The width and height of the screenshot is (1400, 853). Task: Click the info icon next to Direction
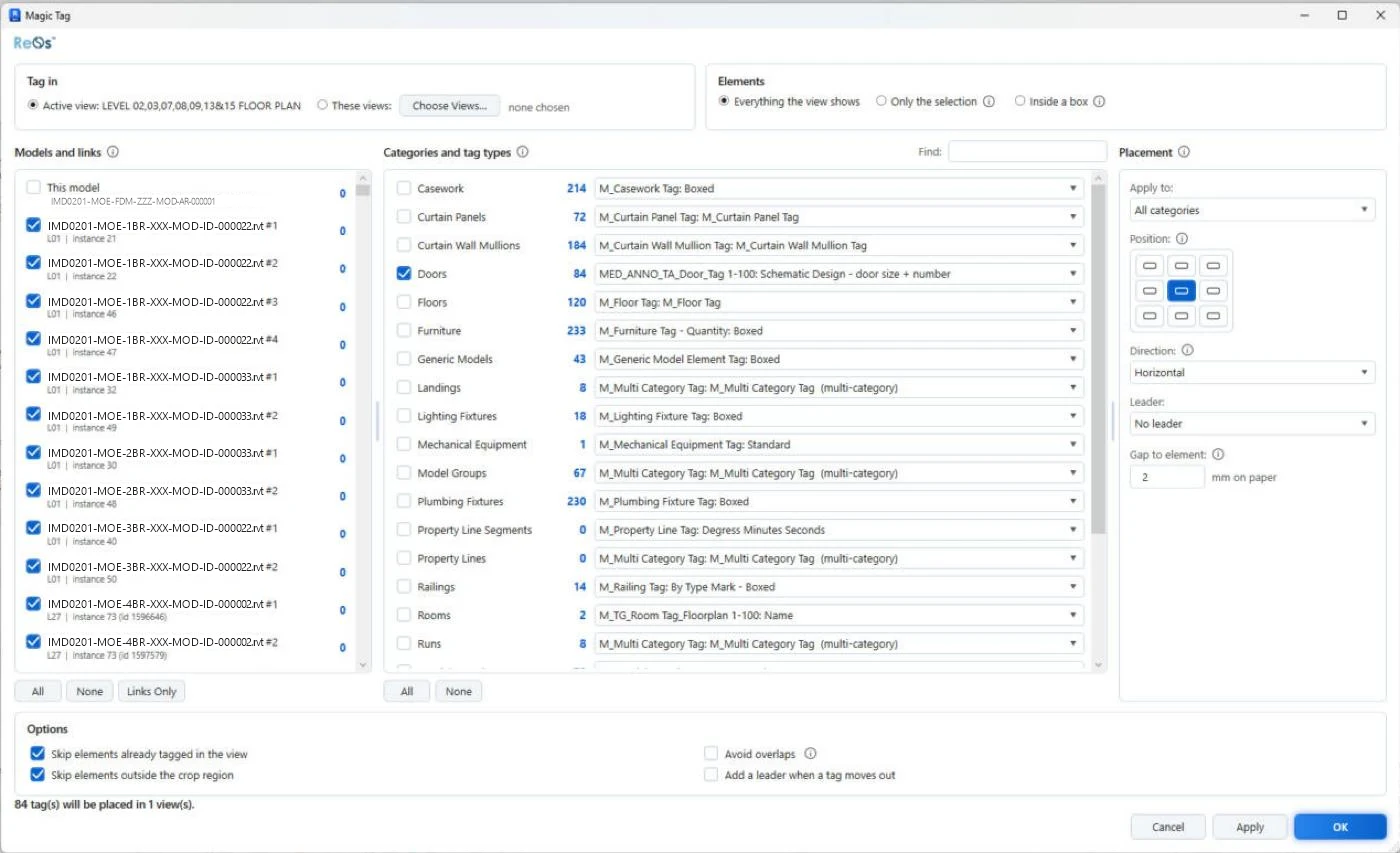coord(1187,351)
